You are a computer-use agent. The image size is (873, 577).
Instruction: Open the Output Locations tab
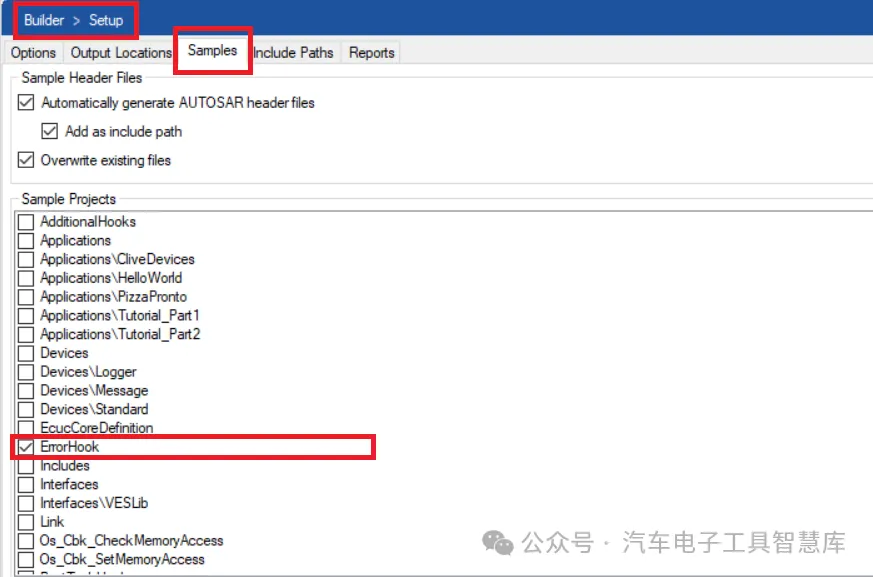(120, 53)
